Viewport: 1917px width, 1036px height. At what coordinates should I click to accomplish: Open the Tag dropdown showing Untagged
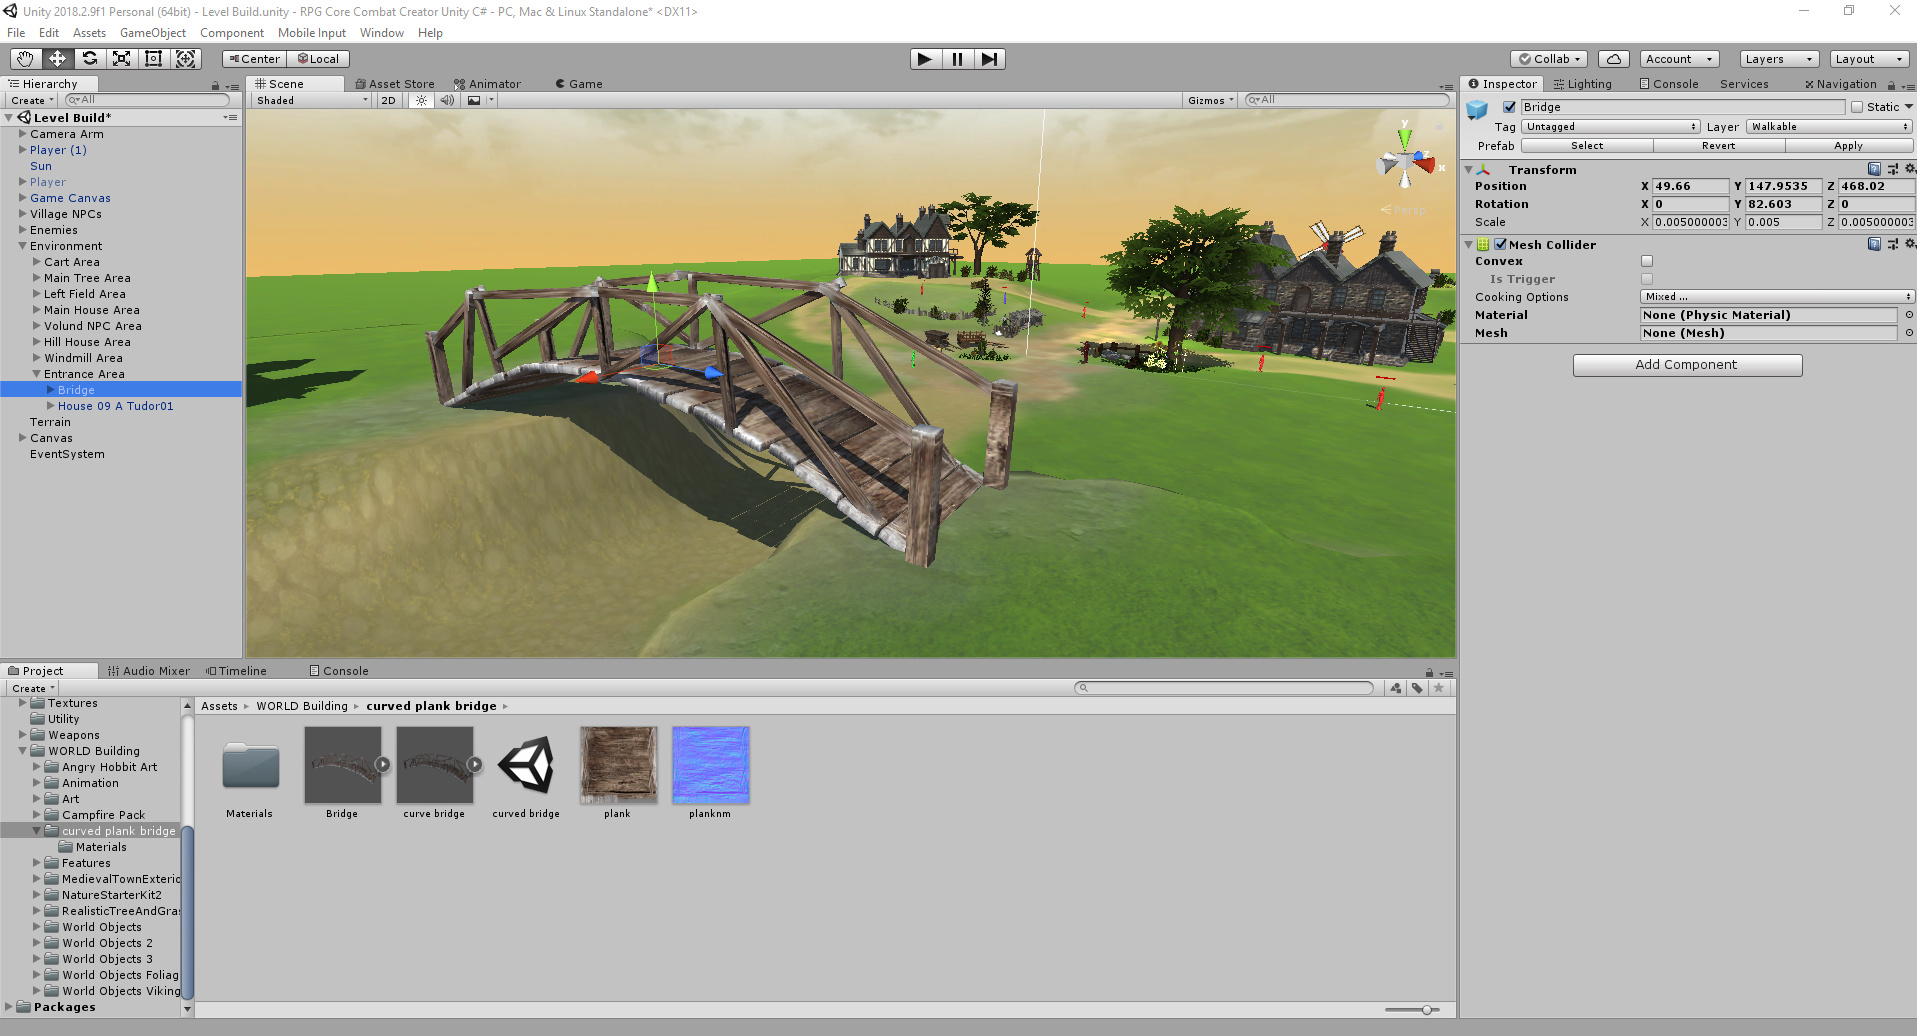1610,127
